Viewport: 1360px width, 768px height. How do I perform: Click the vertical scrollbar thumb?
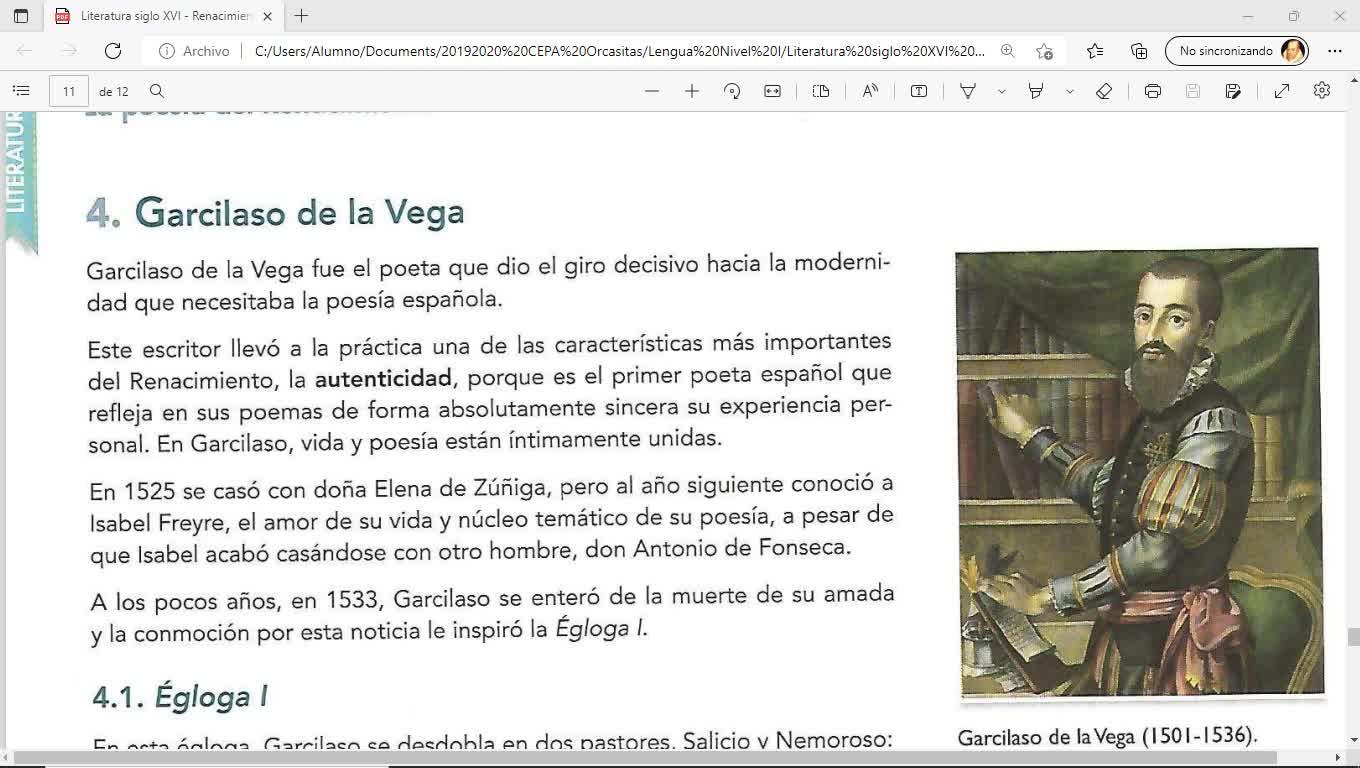click(x=1353, y=637)
